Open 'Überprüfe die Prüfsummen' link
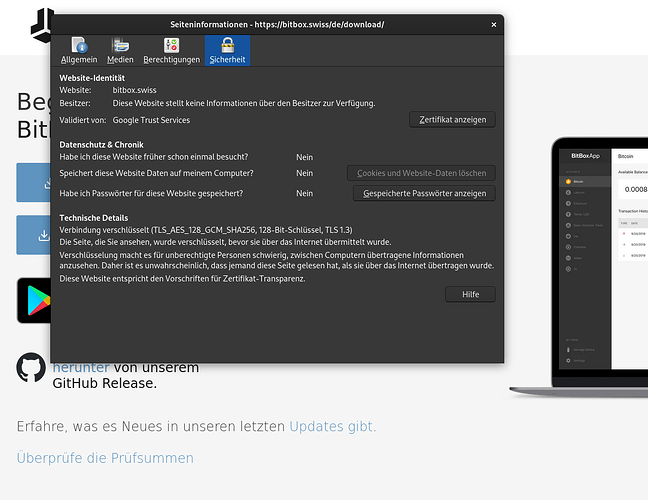The width and height of the screenshot is (648, 500). coord(105,458)
